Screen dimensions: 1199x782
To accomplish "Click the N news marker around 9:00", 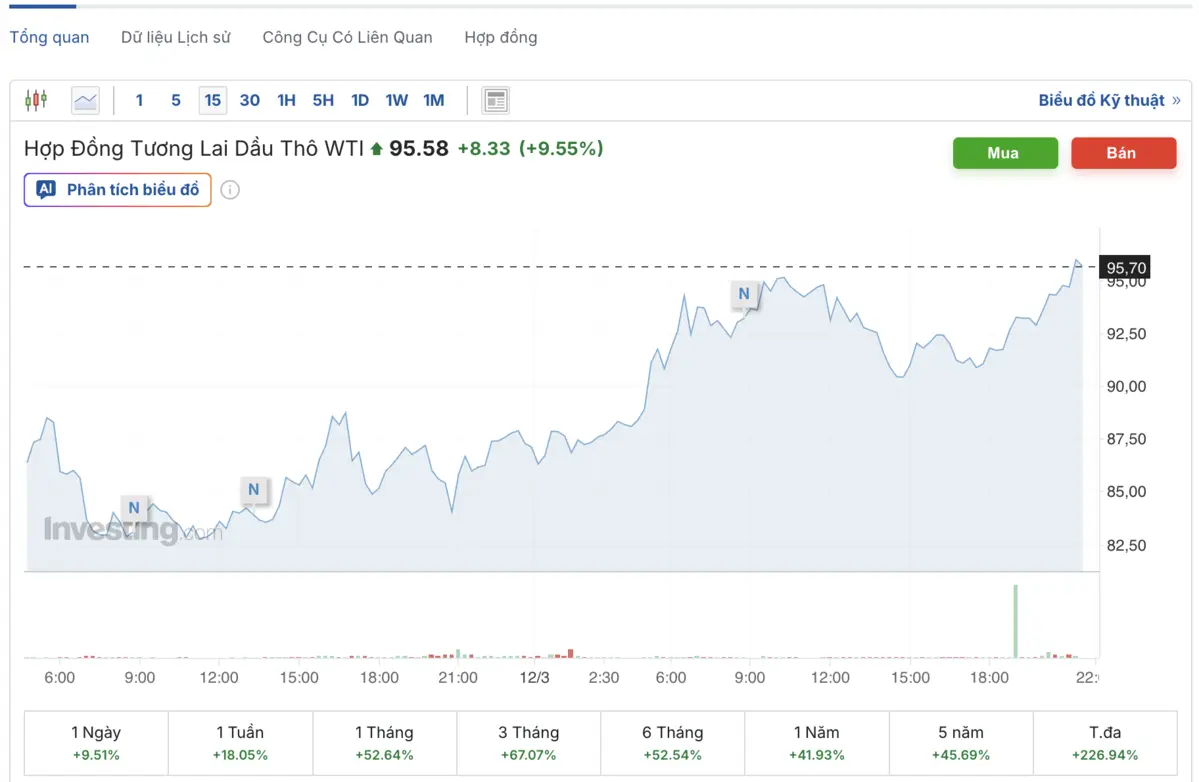I will click(x=133, y=508).
